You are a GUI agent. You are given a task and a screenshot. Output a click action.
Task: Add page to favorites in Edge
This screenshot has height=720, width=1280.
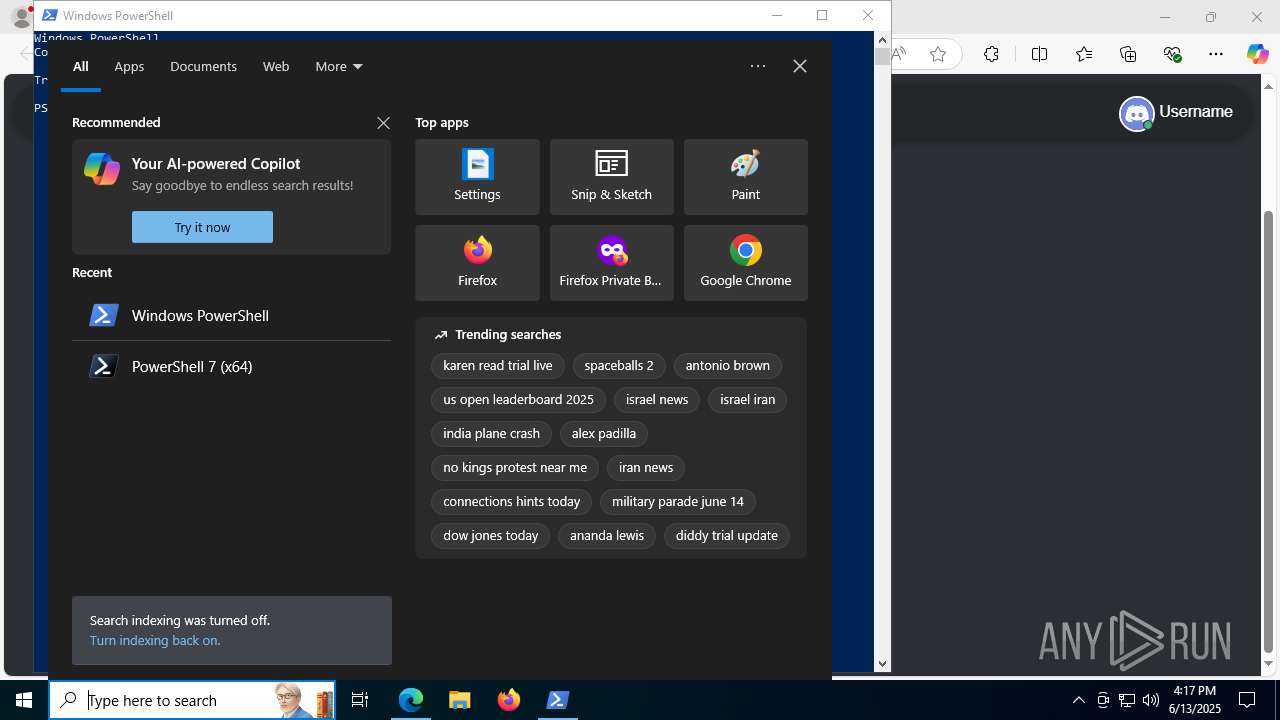point(938,55)
